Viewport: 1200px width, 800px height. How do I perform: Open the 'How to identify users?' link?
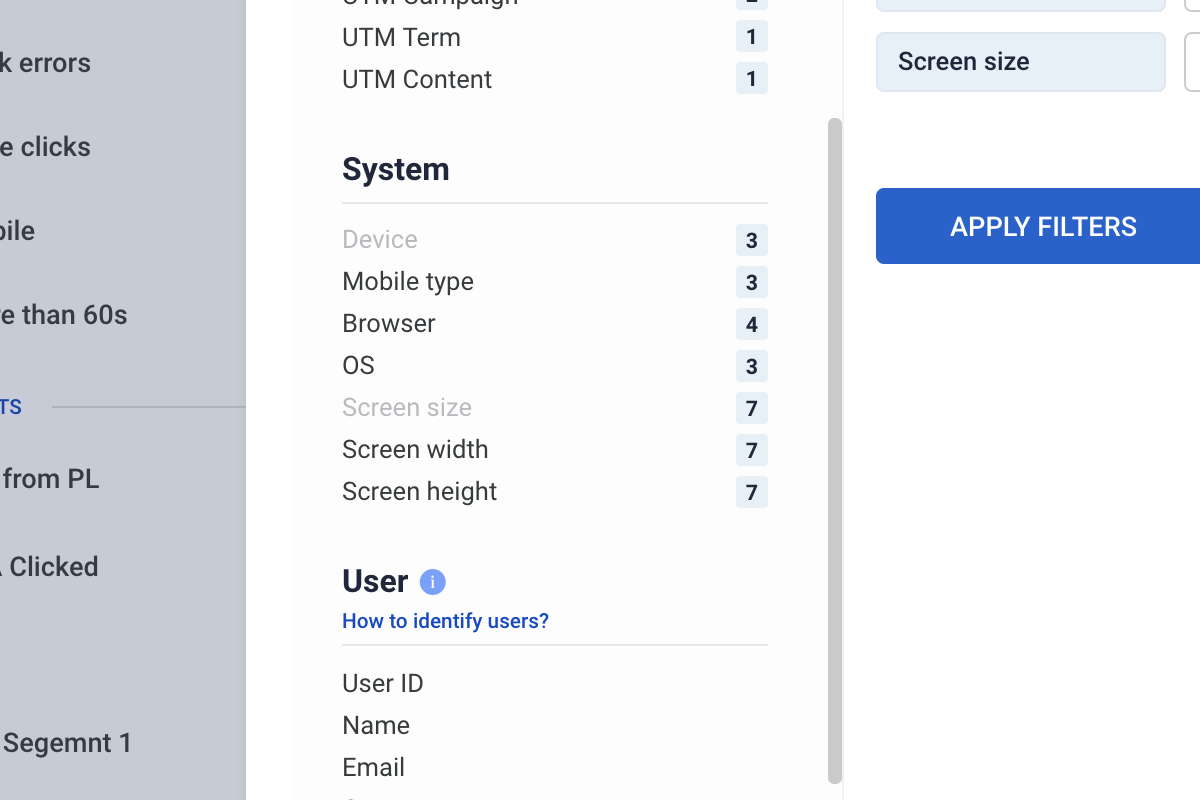[x=445, y=621]
